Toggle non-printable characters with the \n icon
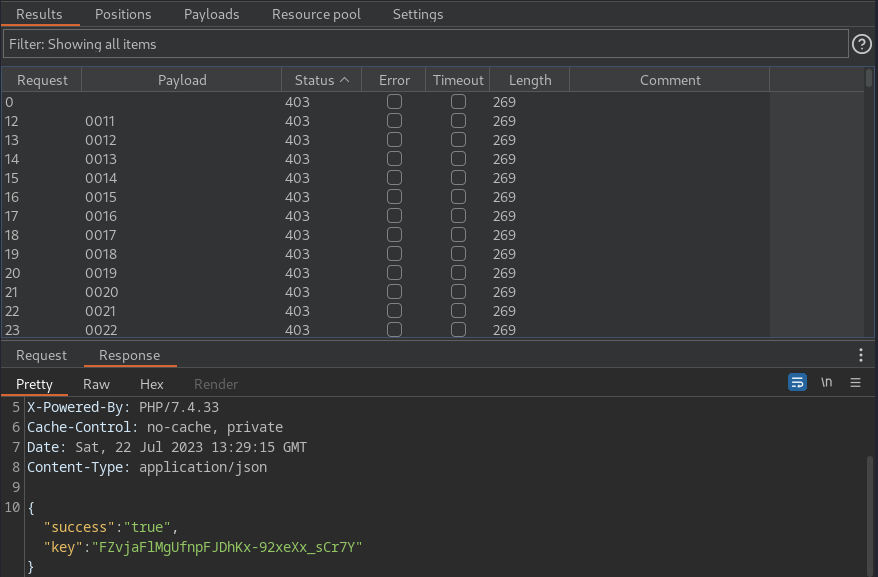This screenshot has height=577, width=878. [x=826, y=382]
